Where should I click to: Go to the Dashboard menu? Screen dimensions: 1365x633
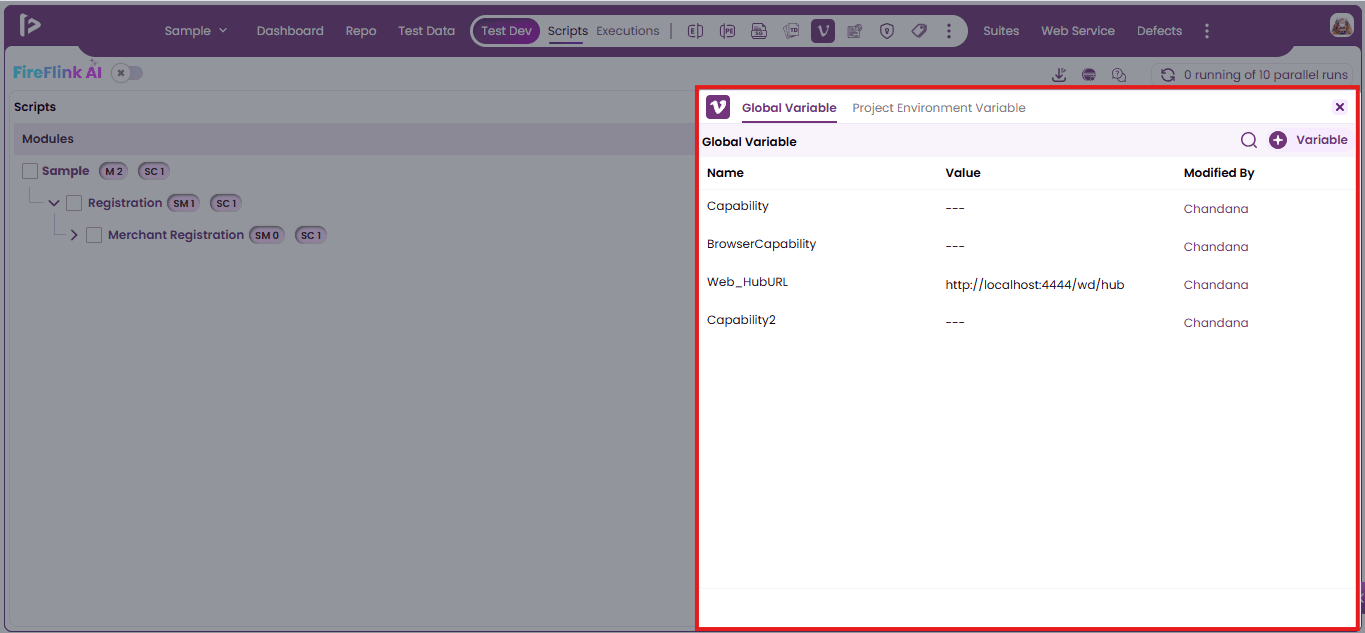coord(290,31)
